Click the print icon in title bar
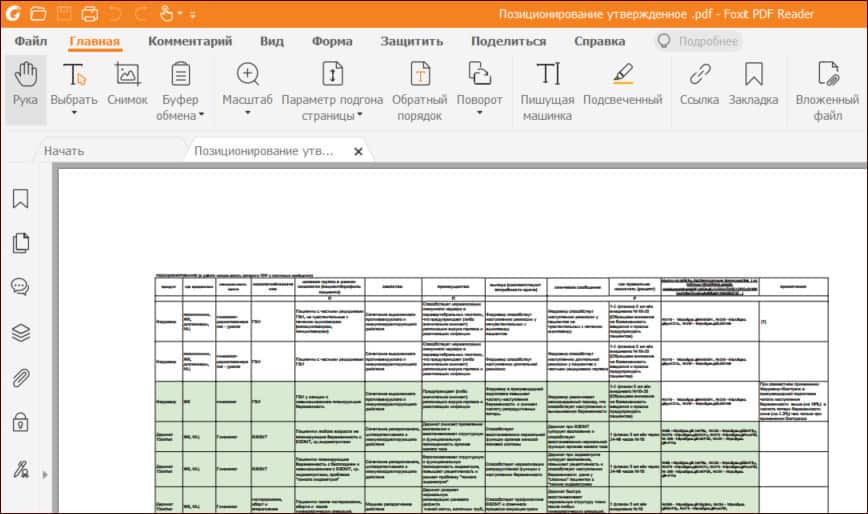Image resolution: width=868 pixels, height=514 pixels. (90, 14)
